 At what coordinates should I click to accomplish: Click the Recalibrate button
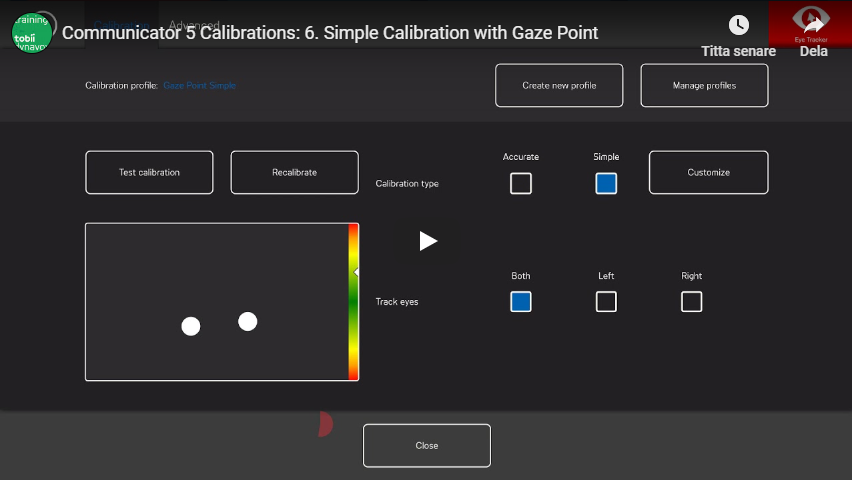coord(294,172)
